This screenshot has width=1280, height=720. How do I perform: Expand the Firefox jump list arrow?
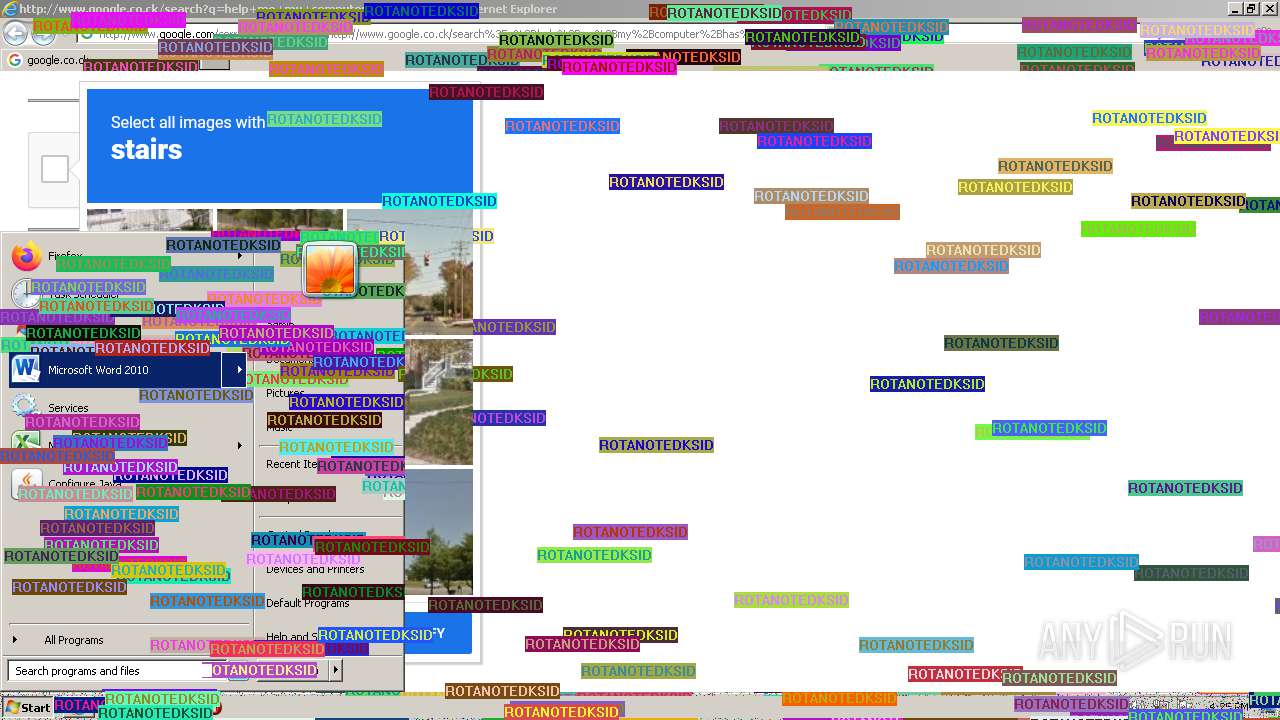tap(239, 256)
